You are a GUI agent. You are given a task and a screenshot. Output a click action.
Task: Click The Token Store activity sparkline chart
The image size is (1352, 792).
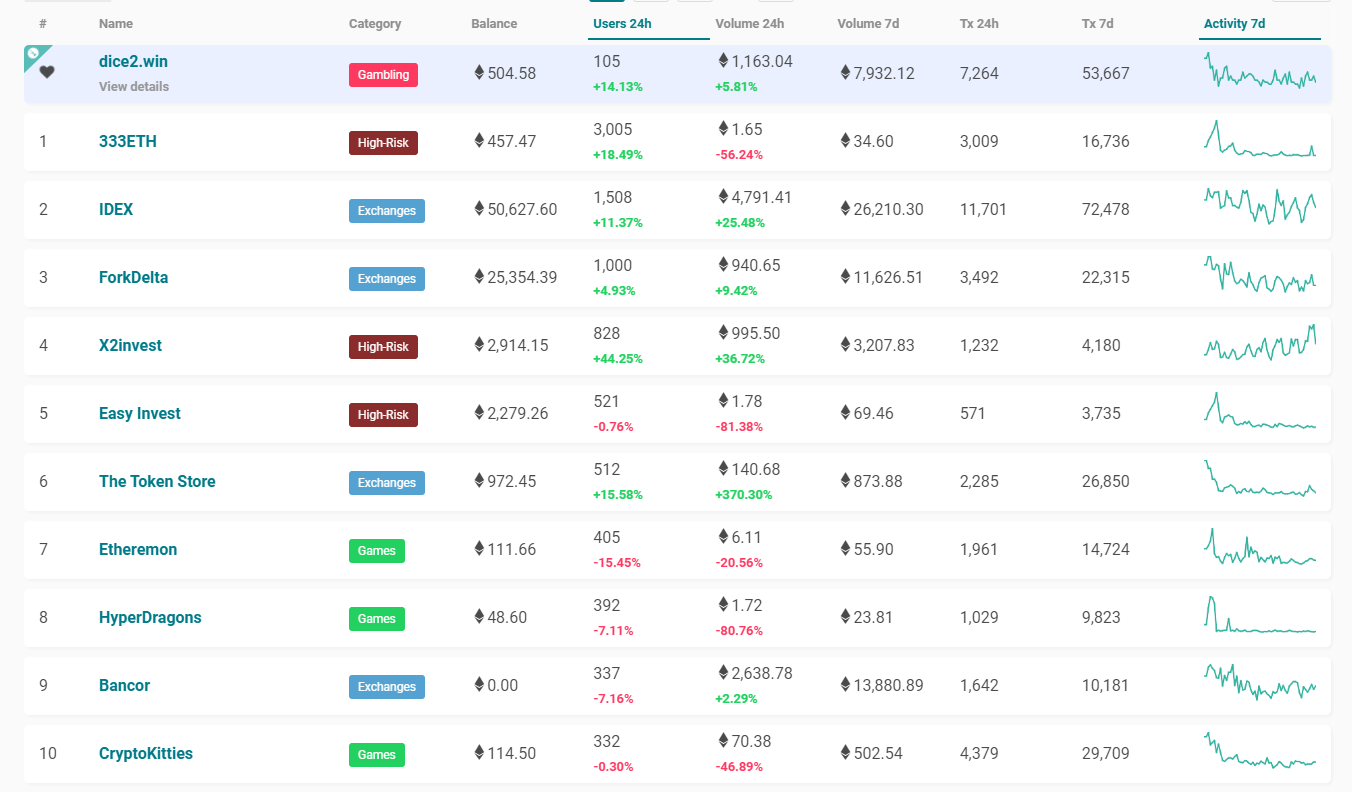1260,478
